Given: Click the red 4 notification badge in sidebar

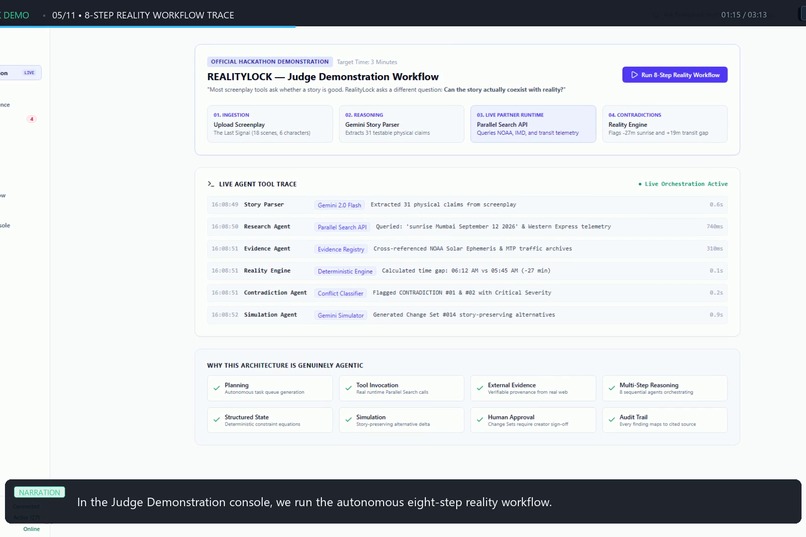Looking at the screenshot, I should 31,119.
